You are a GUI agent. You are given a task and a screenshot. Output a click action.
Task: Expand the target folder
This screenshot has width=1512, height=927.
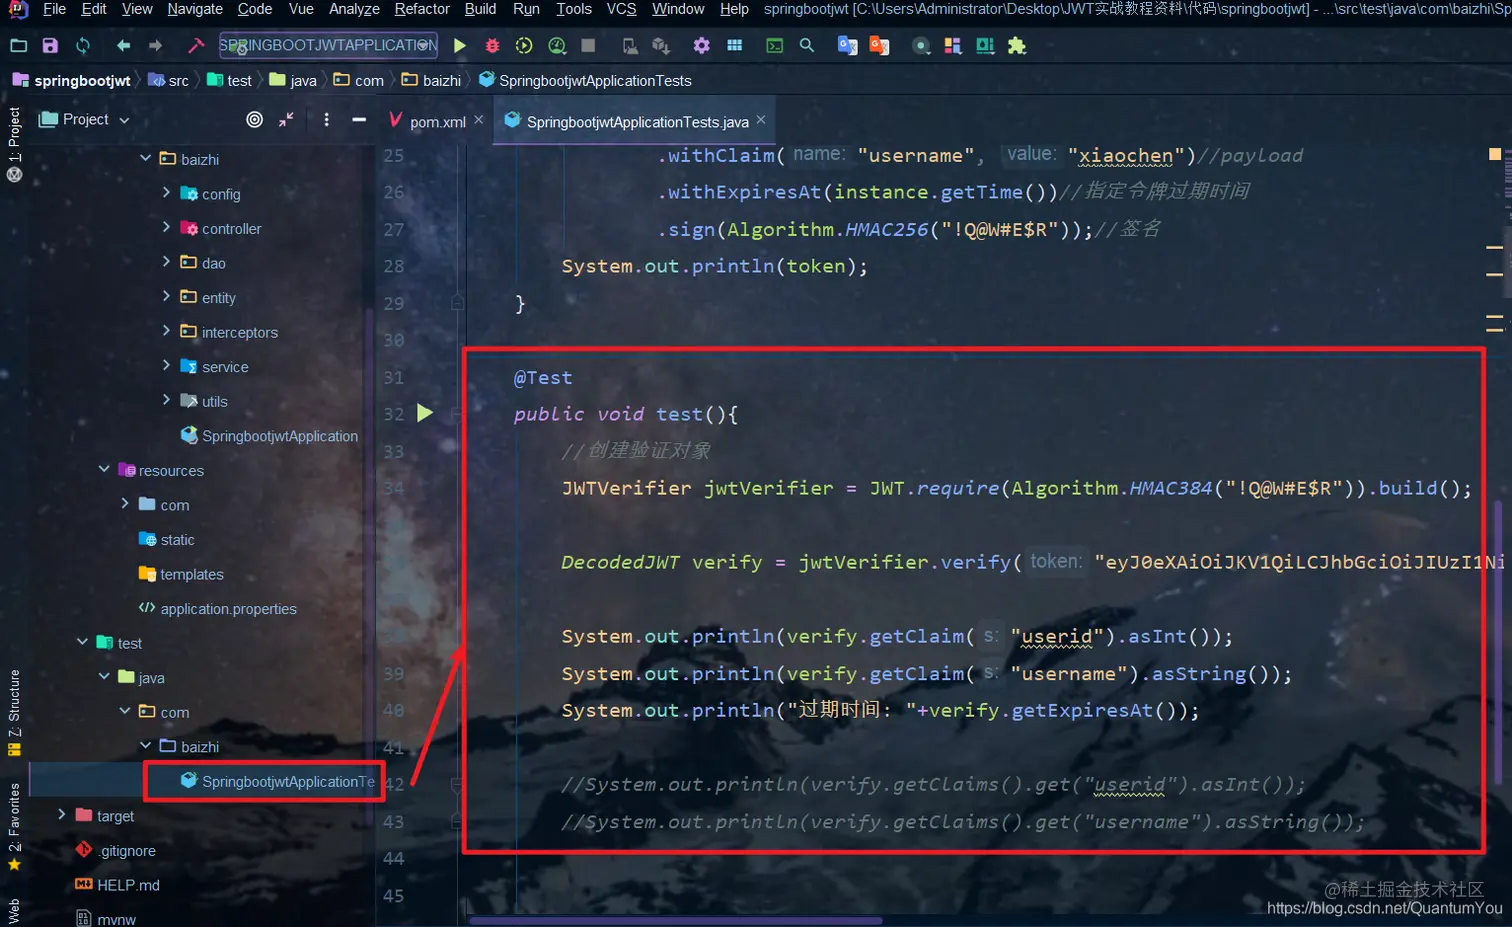coord(62,815)
